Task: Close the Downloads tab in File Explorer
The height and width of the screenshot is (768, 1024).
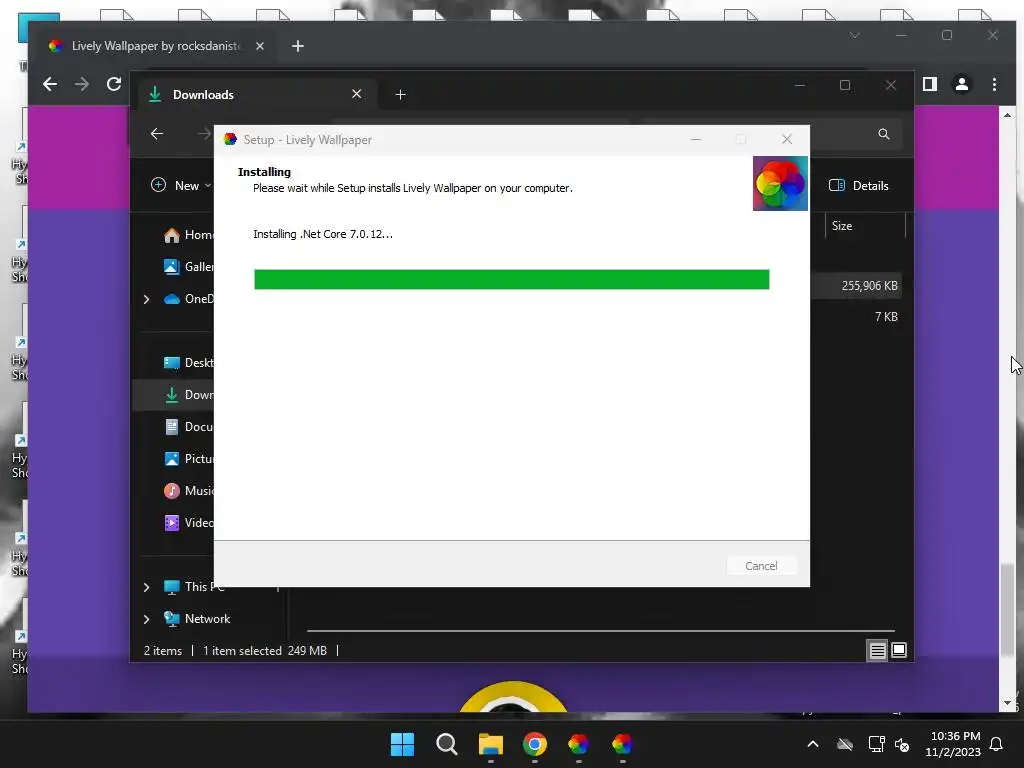Action: coord(357,94)
